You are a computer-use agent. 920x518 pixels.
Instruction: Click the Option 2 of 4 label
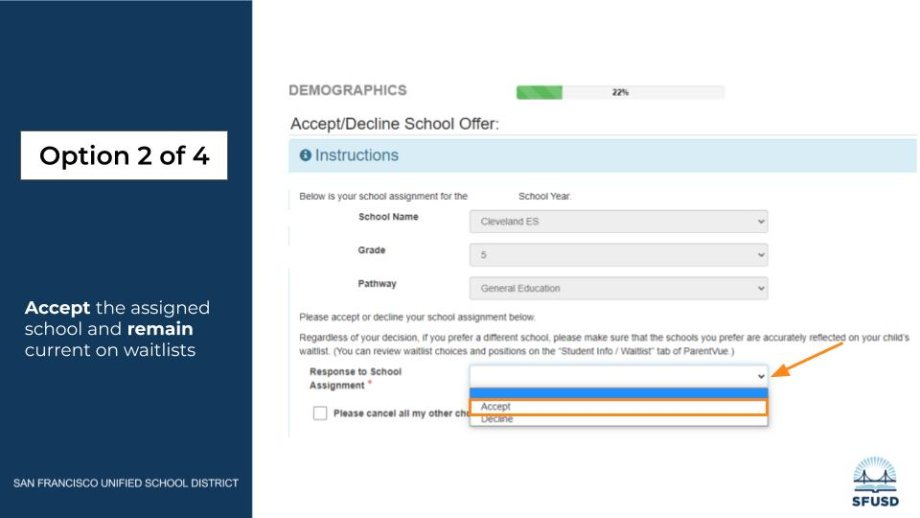124,156
